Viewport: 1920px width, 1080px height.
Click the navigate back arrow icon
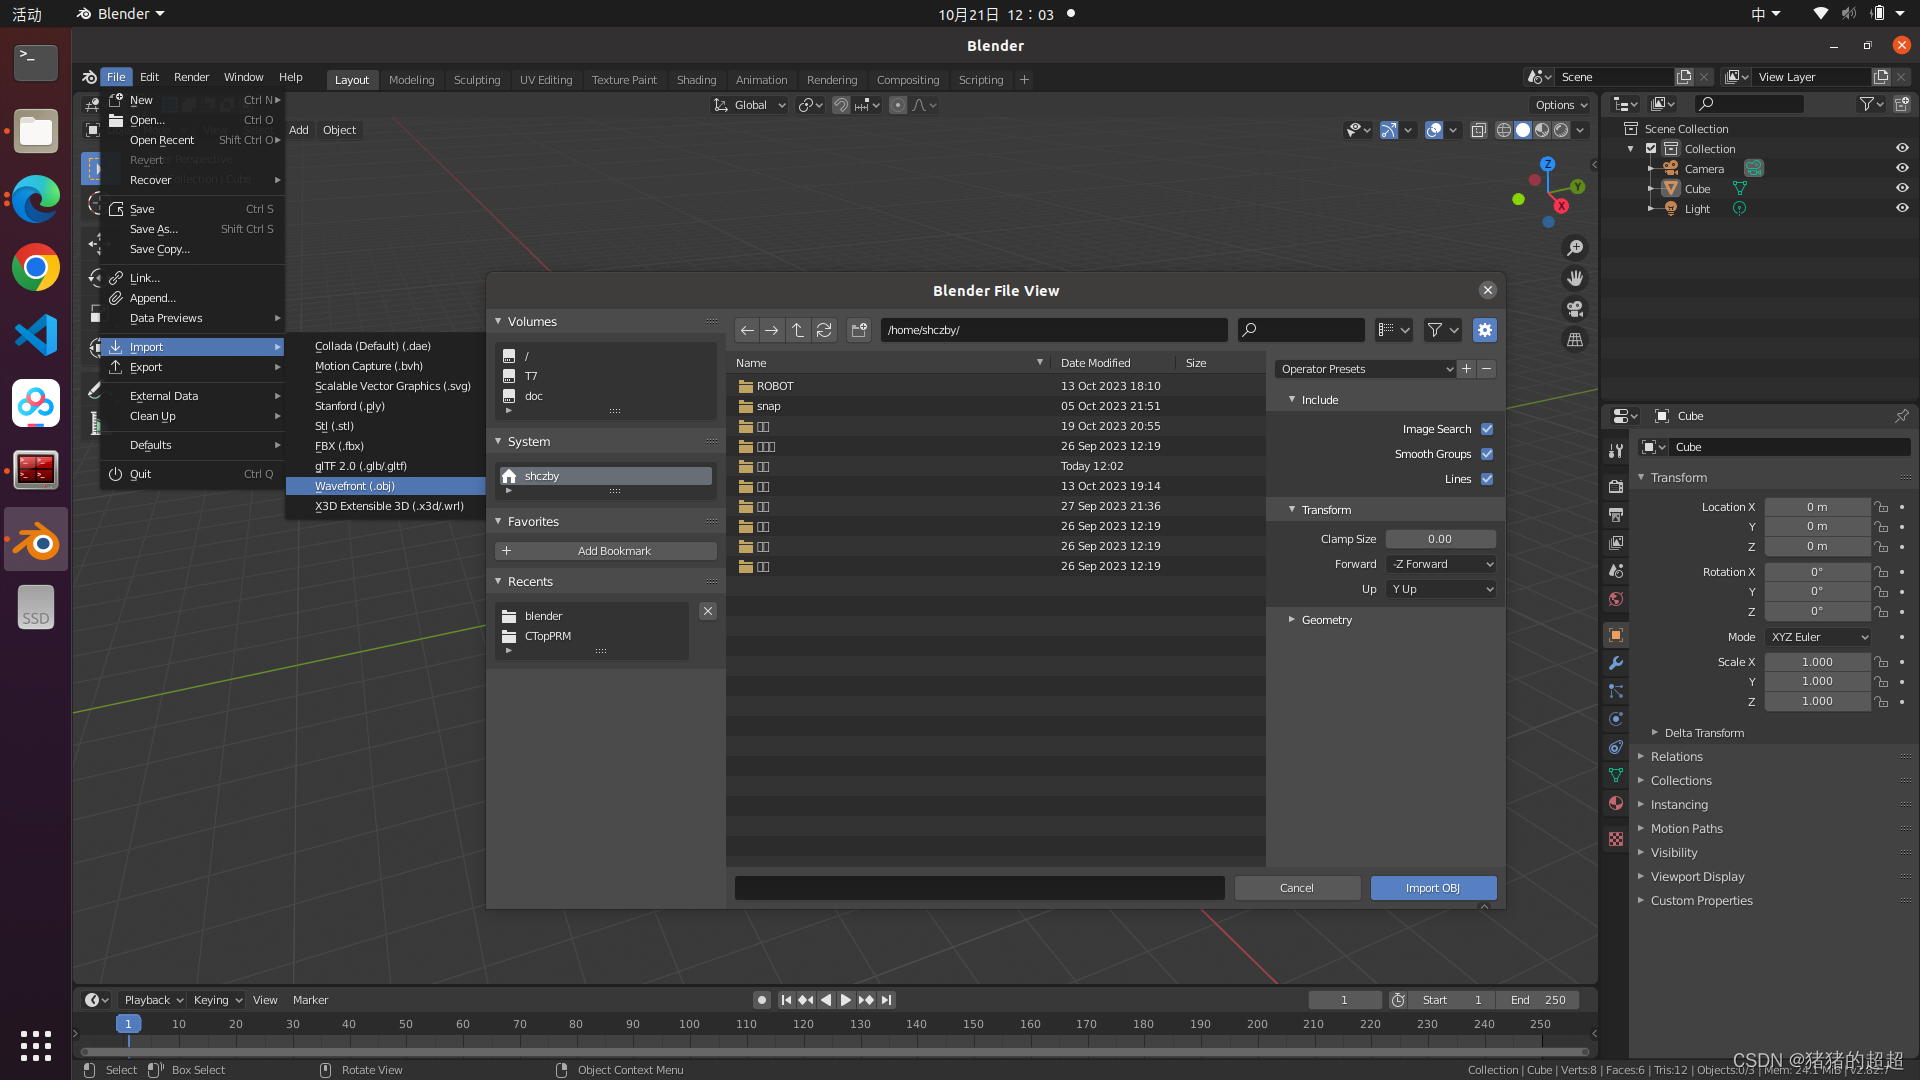coord(747,330)
